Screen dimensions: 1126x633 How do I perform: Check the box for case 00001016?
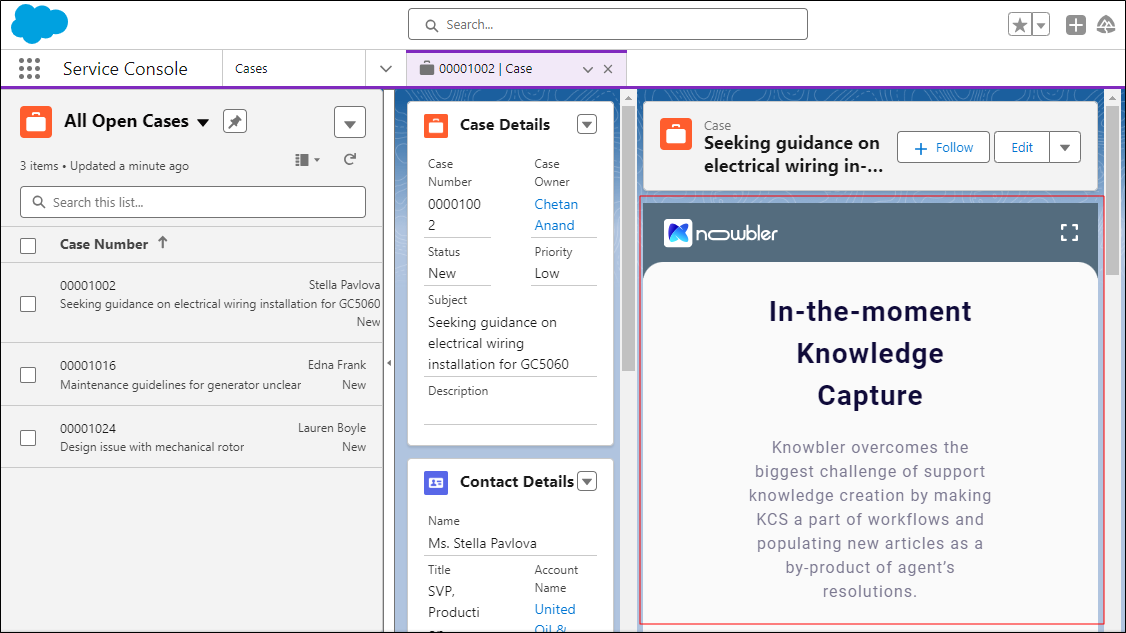click(x=28, y=375)
